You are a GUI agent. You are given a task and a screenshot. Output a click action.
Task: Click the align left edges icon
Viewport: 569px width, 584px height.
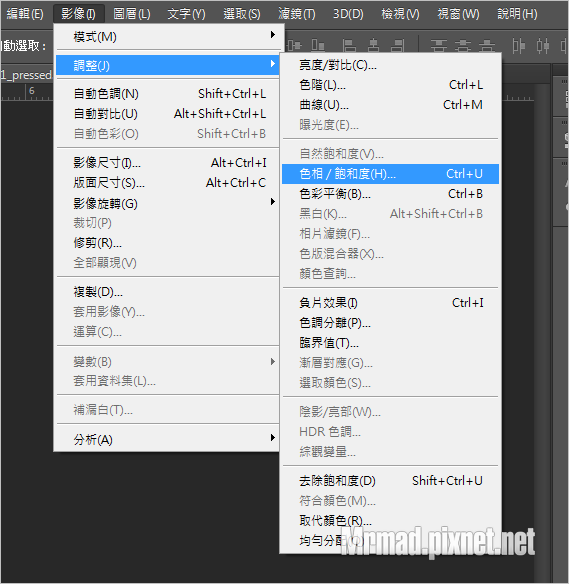pyautogui.click(x=349, y=45)
